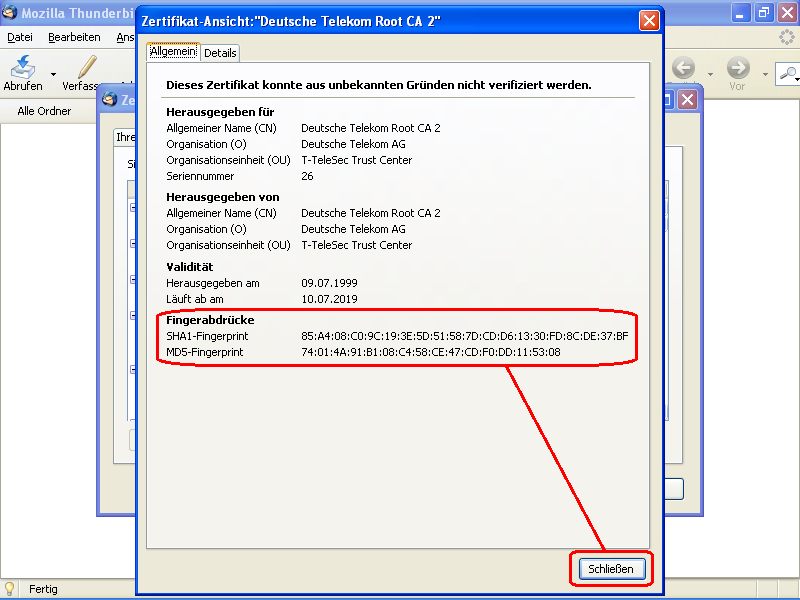Select the Allgemein tab
The width and height of the screenshot is (800, 600).
click(174, 52)
